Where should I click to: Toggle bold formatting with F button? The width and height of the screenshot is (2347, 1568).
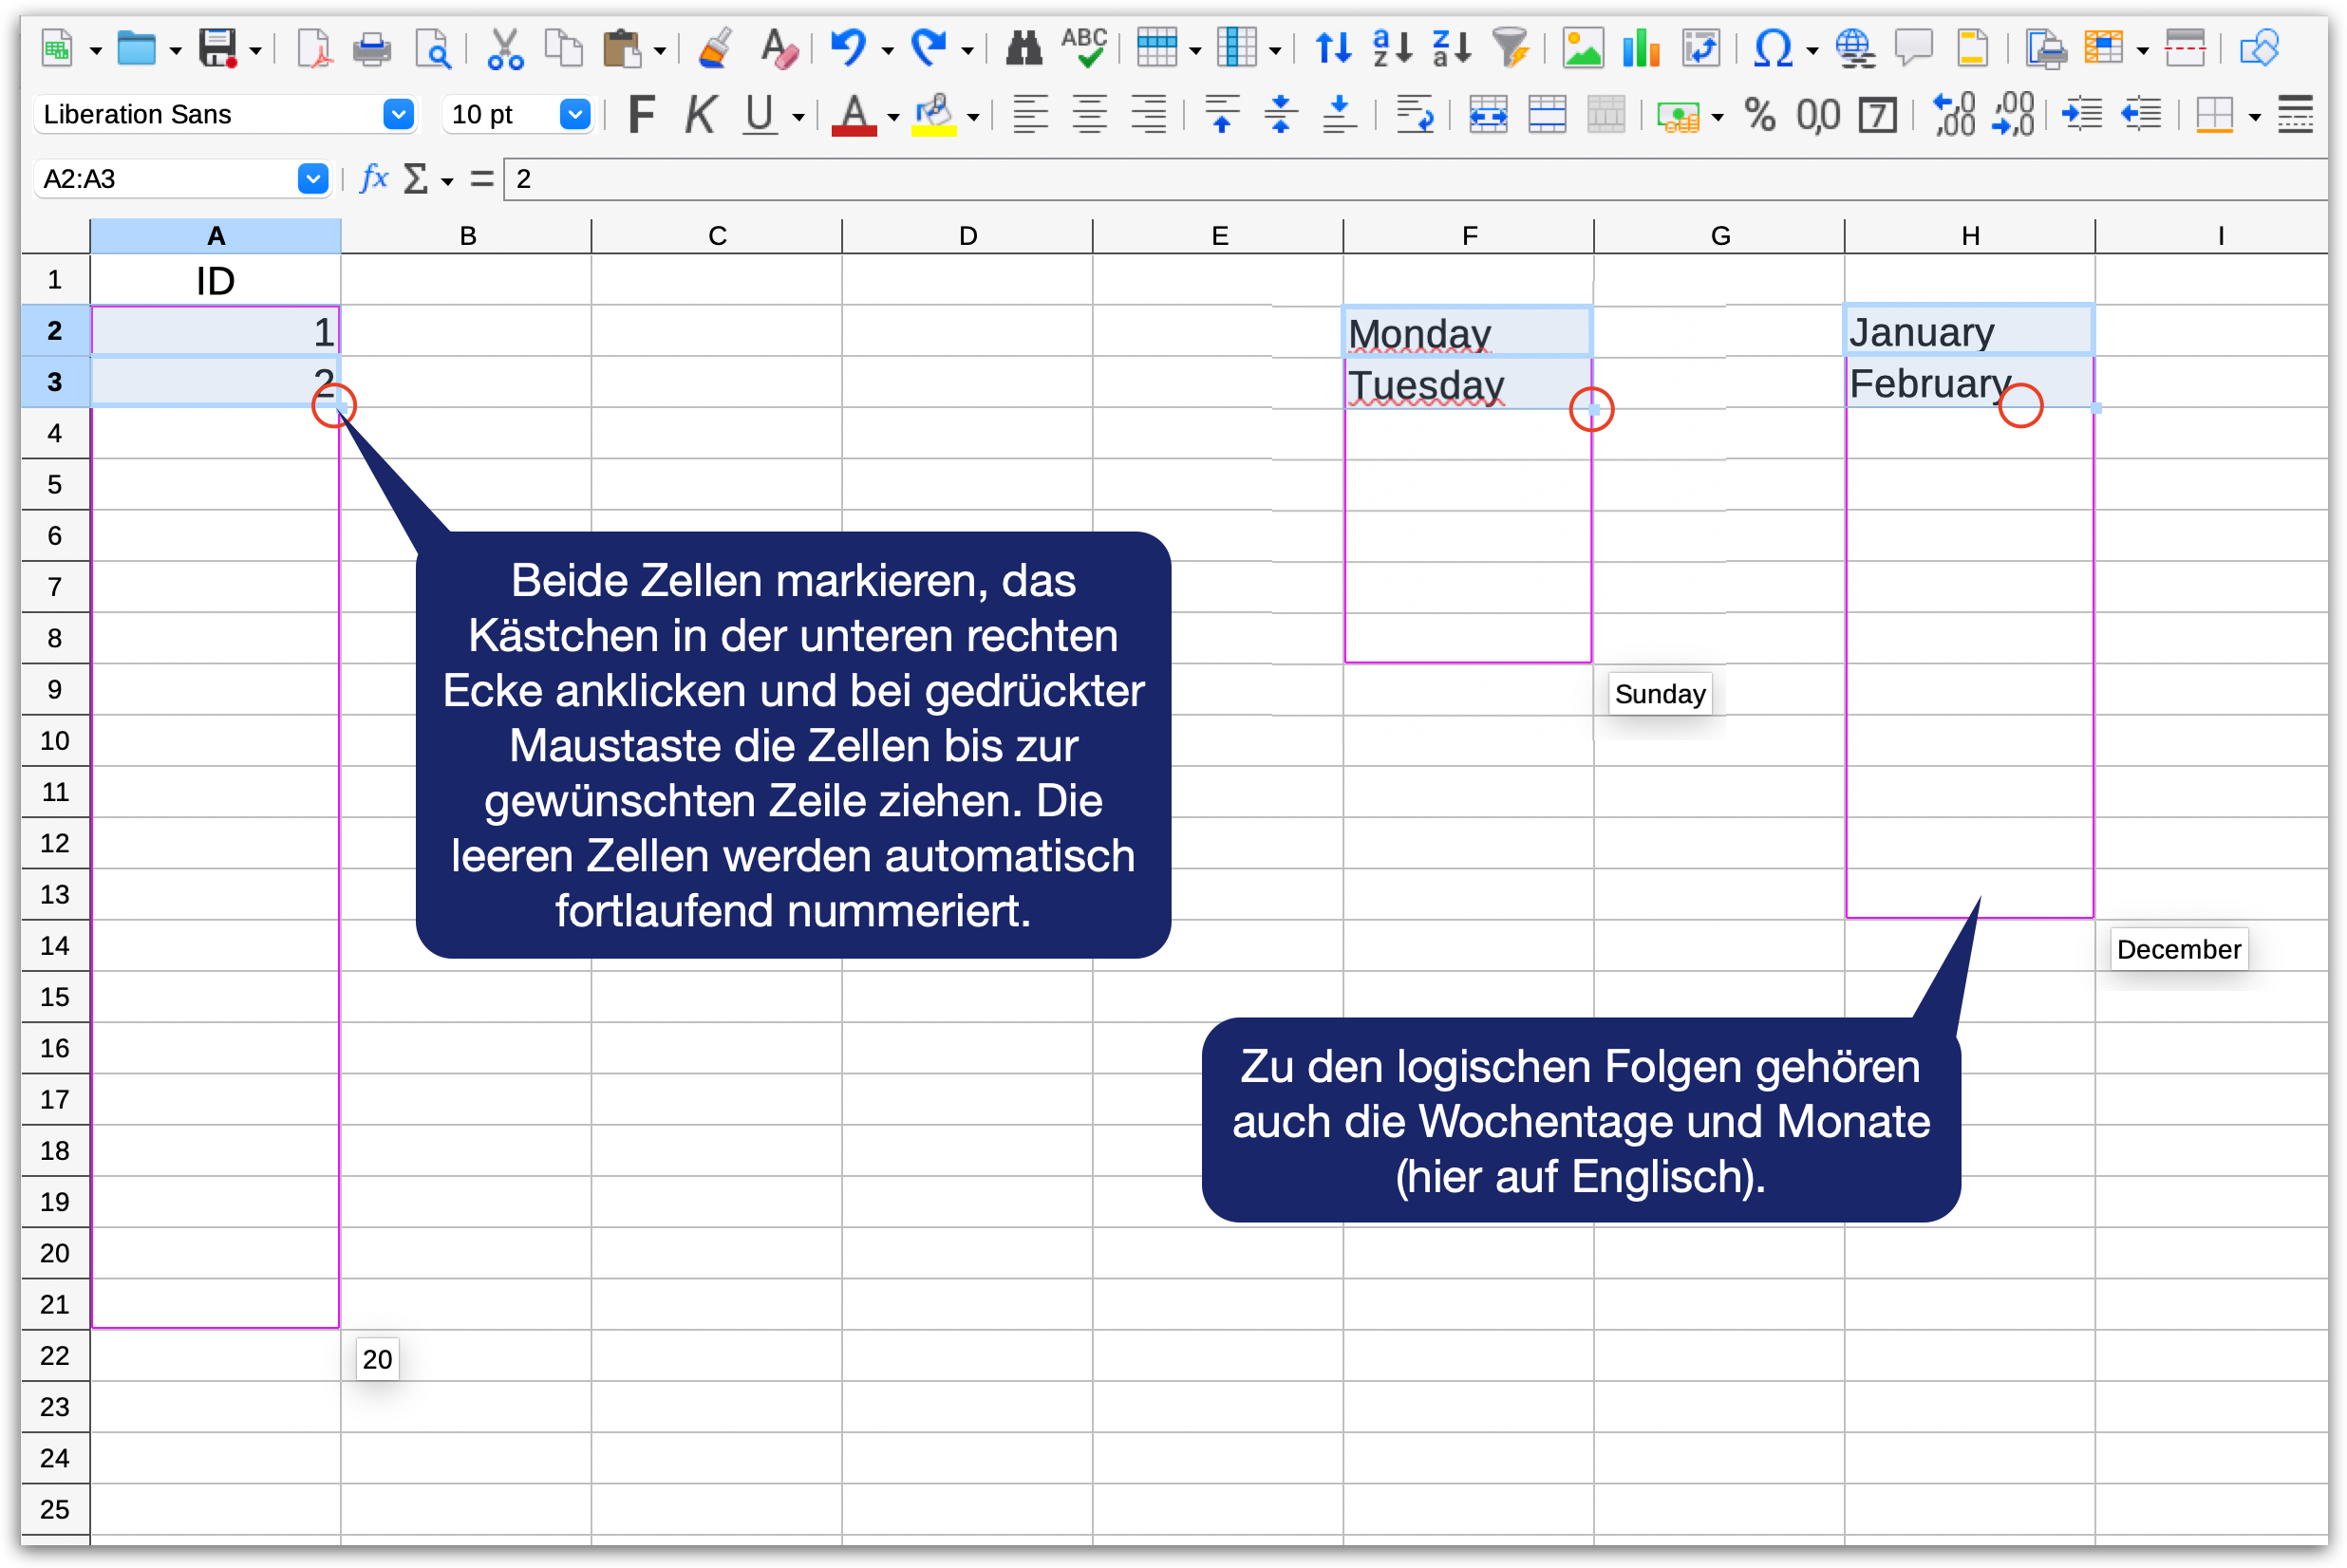point(641,115)
